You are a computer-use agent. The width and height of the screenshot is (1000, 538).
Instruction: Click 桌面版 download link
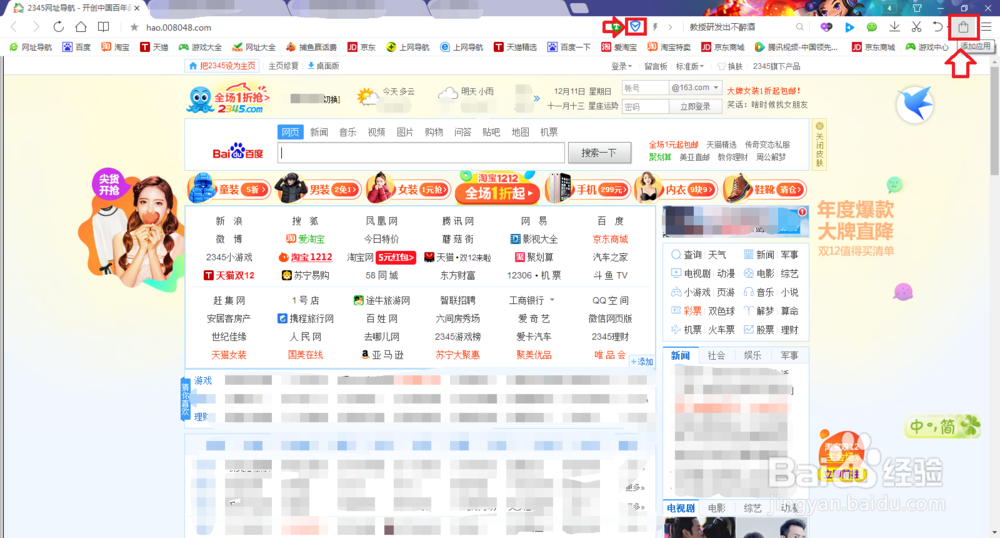point(323,66)
